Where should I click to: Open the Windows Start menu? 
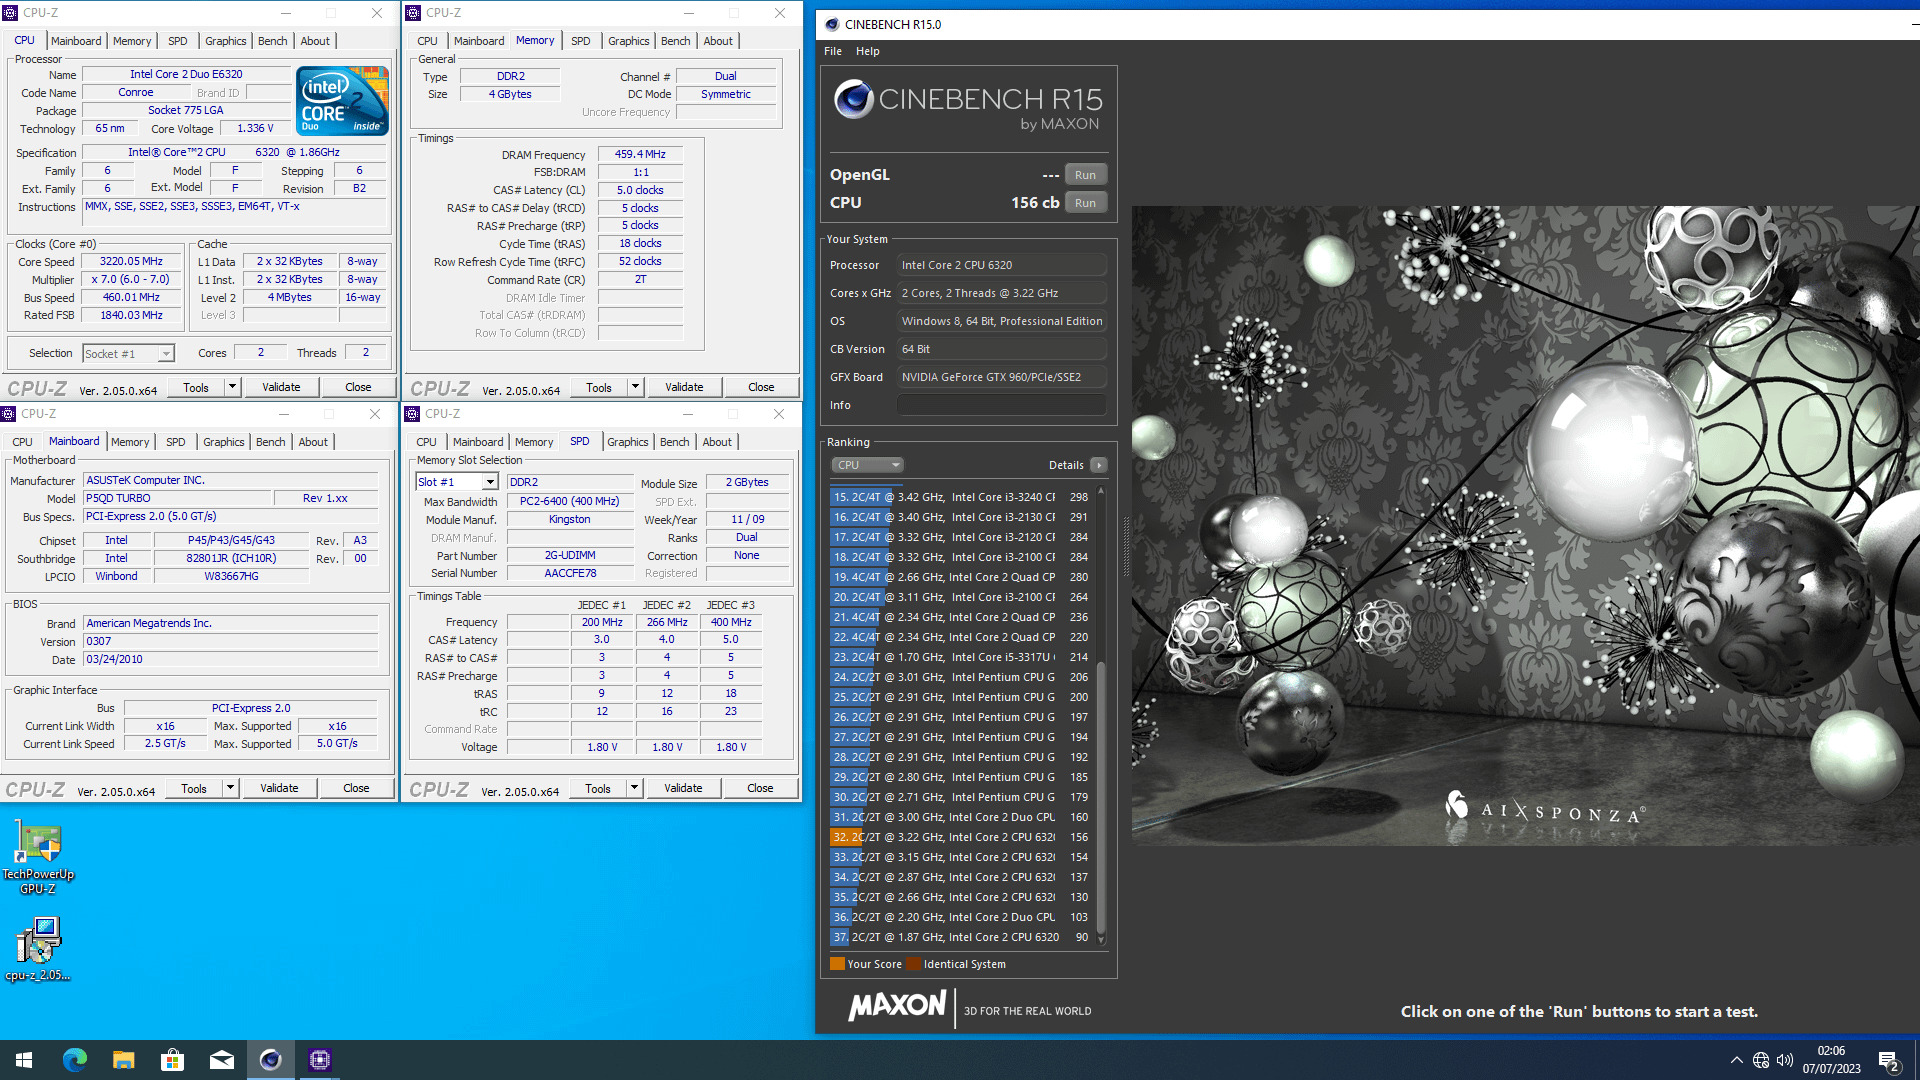coord(24,1060)
